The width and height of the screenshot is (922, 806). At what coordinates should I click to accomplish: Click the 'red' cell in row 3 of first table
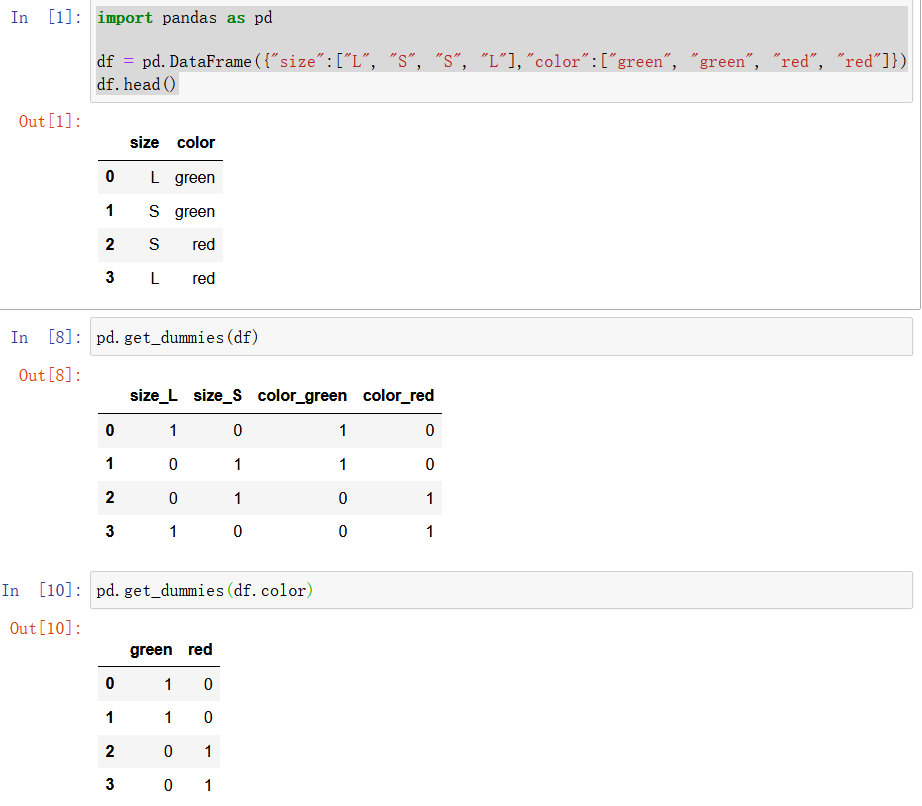(x=203, y=279)
